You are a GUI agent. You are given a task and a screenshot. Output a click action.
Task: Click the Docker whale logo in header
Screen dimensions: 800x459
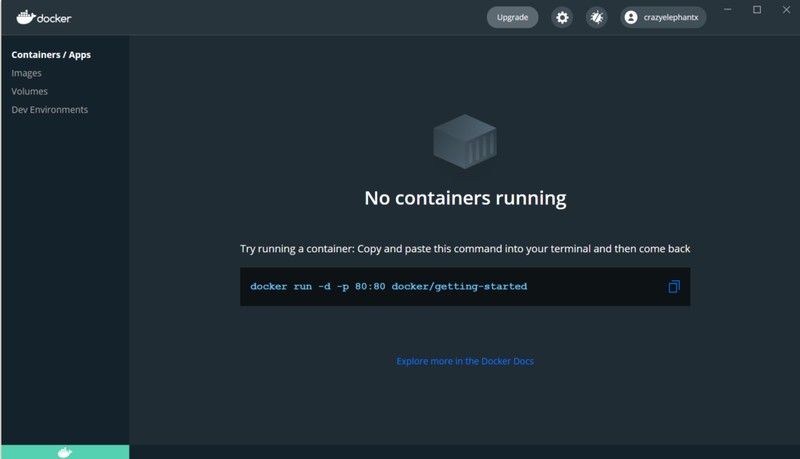pos(44,18)
